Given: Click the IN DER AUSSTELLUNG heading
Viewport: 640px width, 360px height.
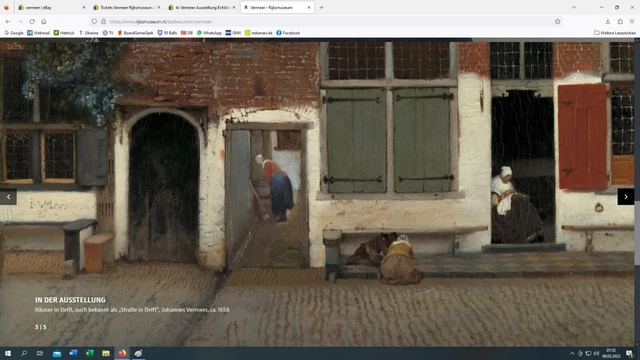Looking at the screenshot, I should pos(70,300).
